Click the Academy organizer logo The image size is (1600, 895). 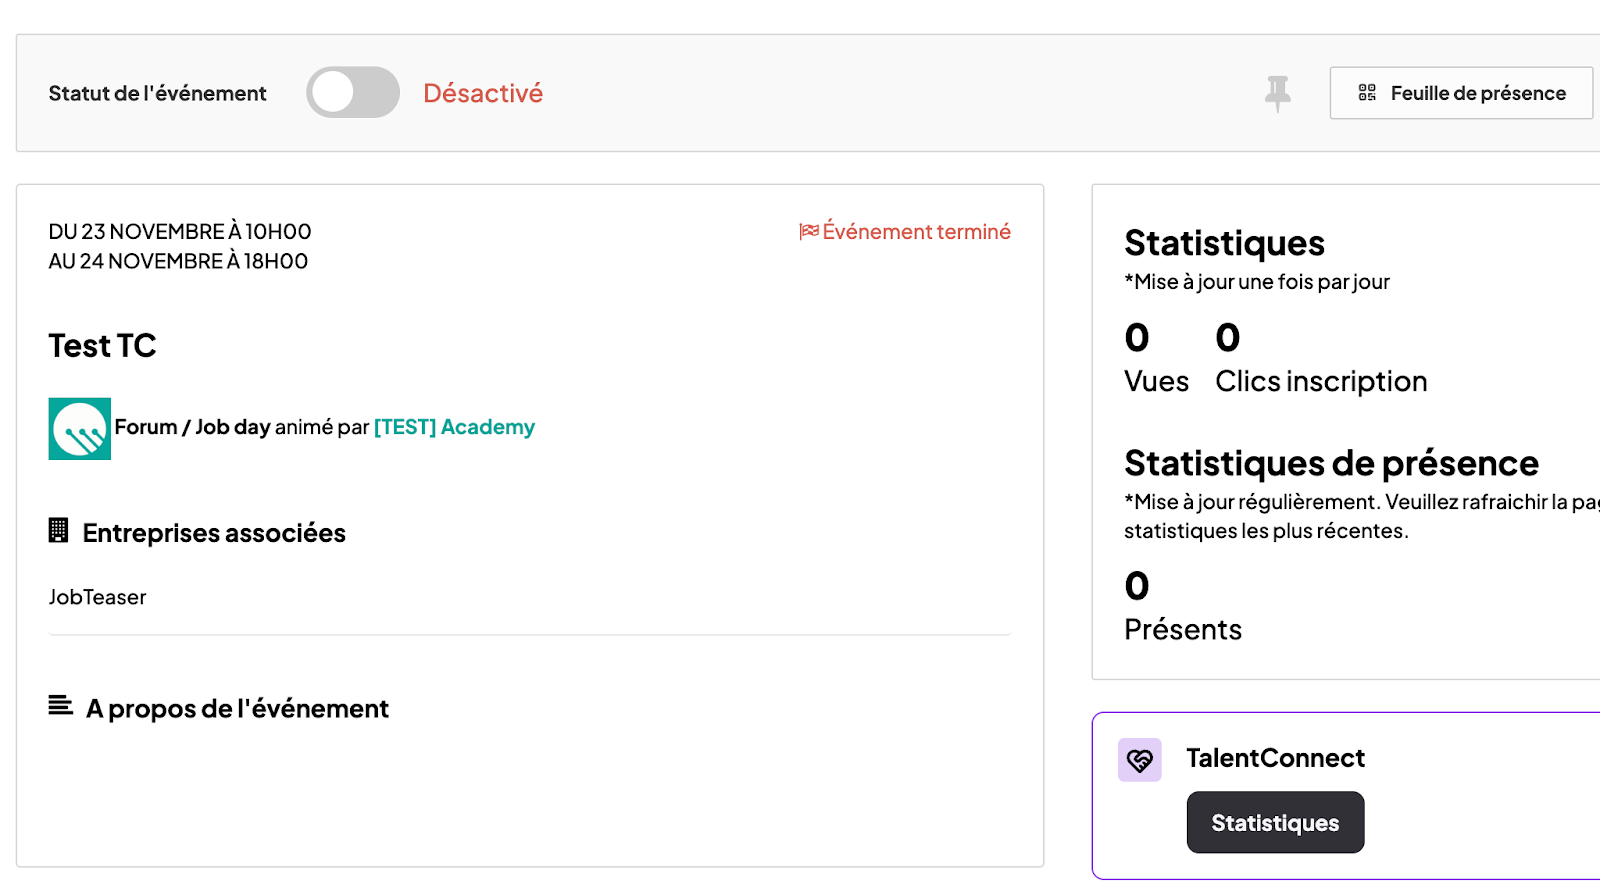[80, 428]
